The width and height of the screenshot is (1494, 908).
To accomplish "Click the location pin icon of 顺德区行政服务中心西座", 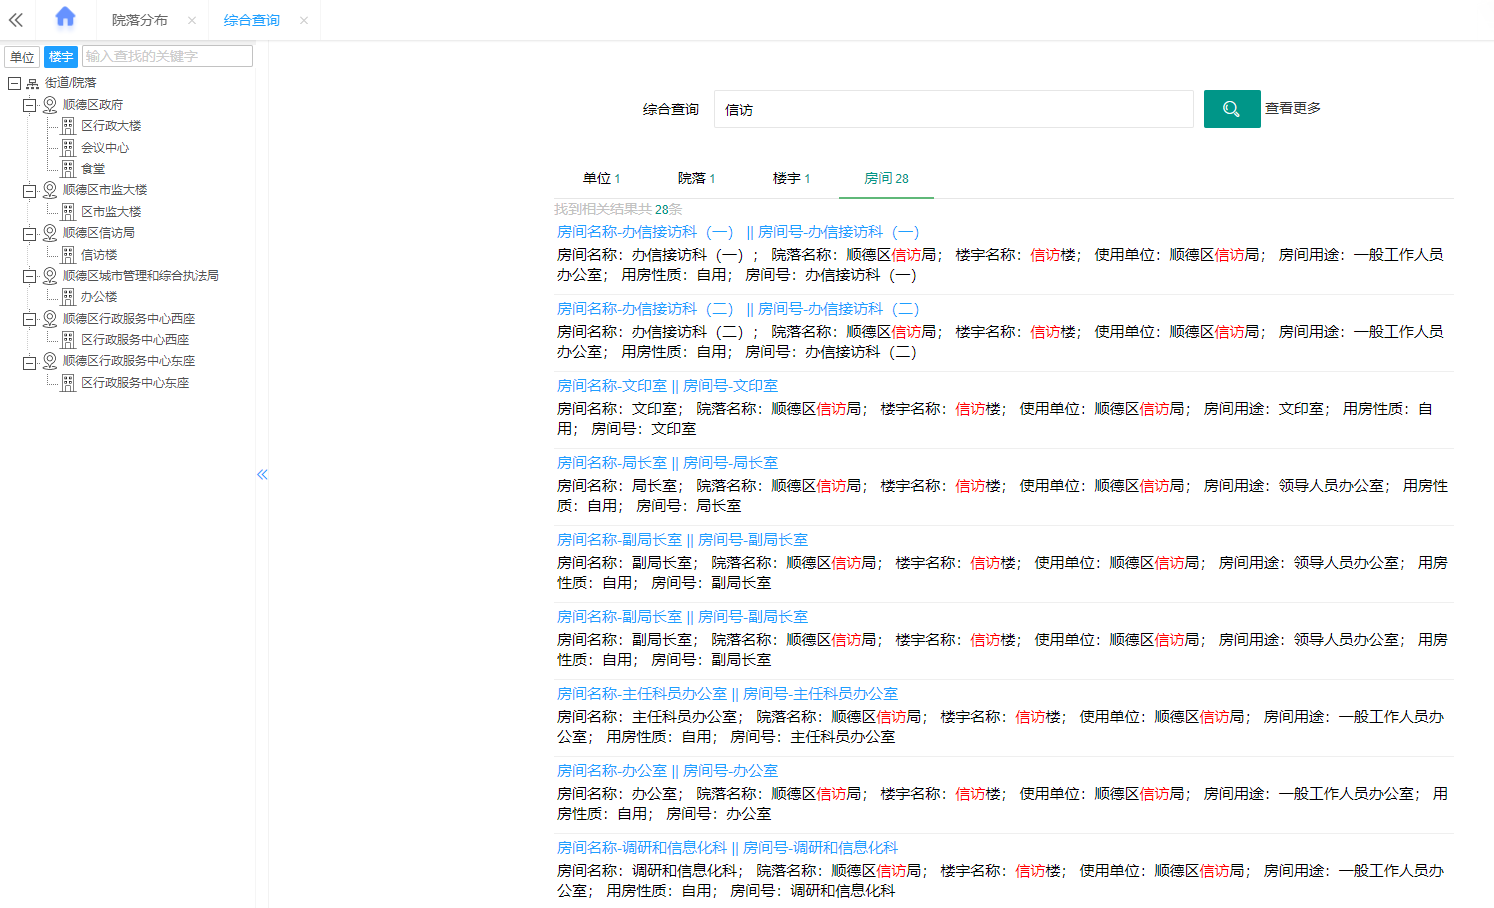I will coord(50,318).
